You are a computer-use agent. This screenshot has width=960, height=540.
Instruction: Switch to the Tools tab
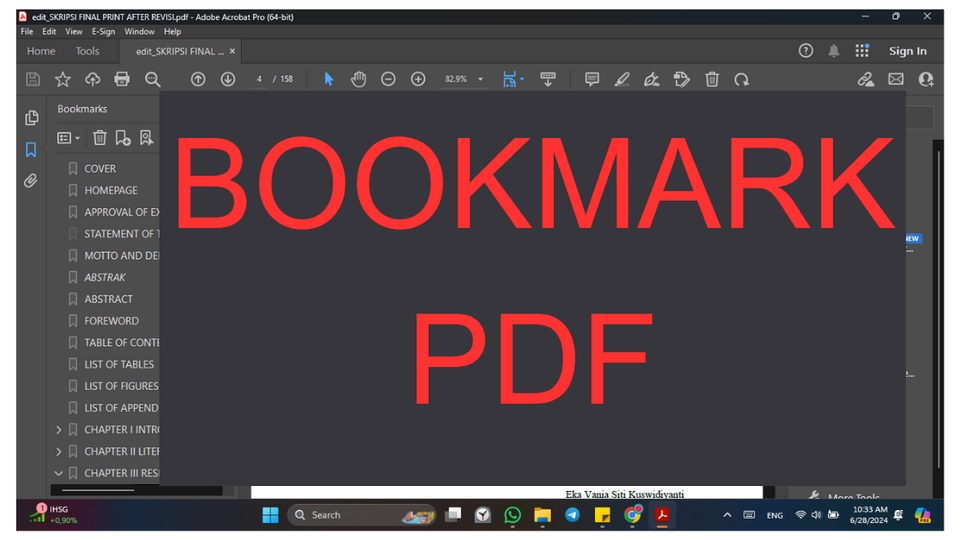[88, 51]
